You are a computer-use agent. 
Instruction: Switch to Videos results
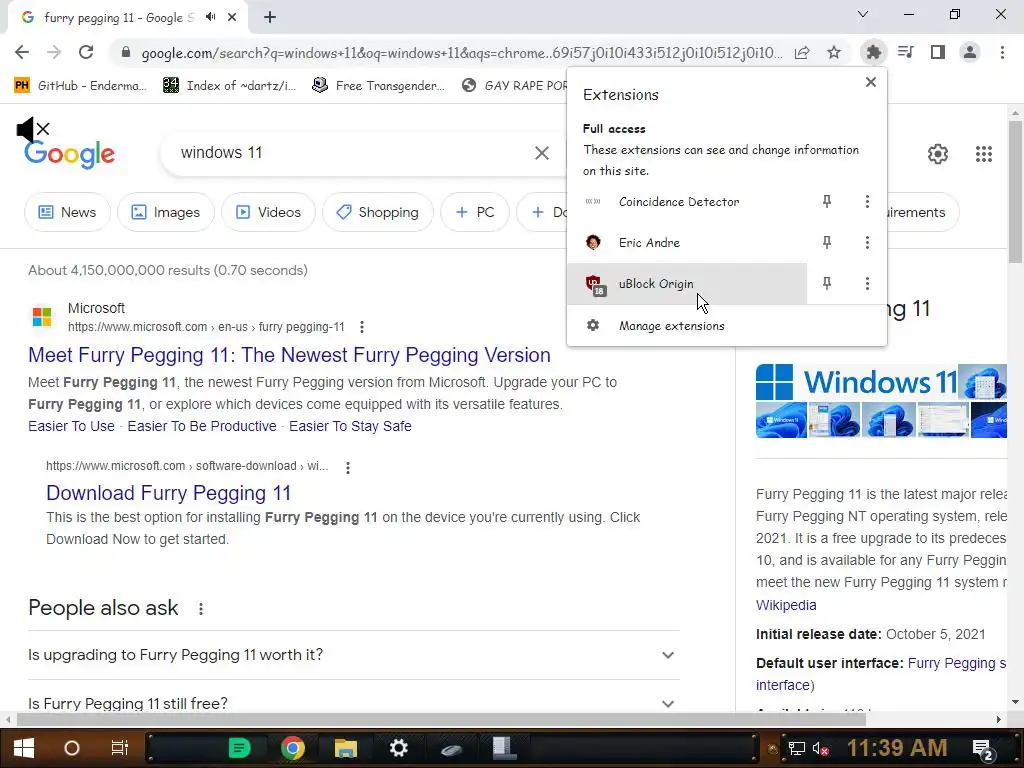268,212
